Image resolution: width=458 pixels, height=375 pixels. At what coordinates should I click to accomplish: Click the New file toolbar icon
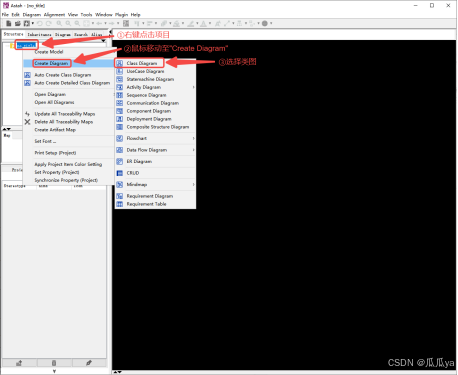(x=9, y=23)
